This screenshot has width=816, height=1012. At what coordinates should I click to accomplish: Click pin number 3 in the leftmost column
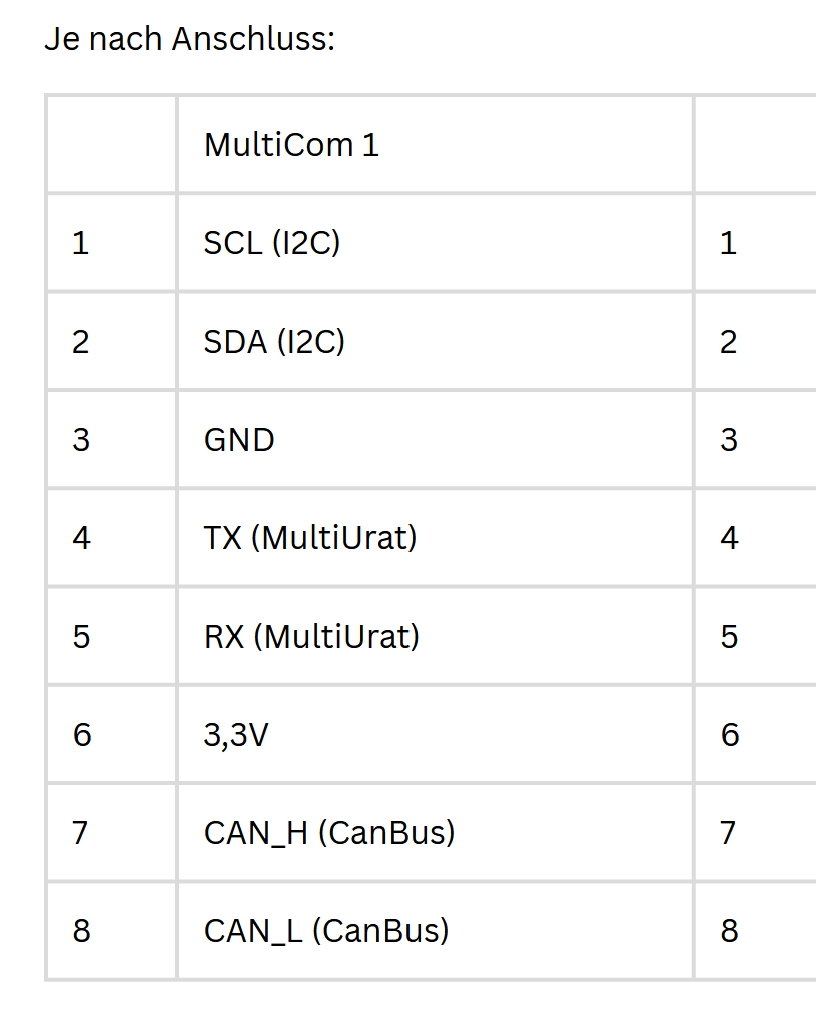coord(81,440)
